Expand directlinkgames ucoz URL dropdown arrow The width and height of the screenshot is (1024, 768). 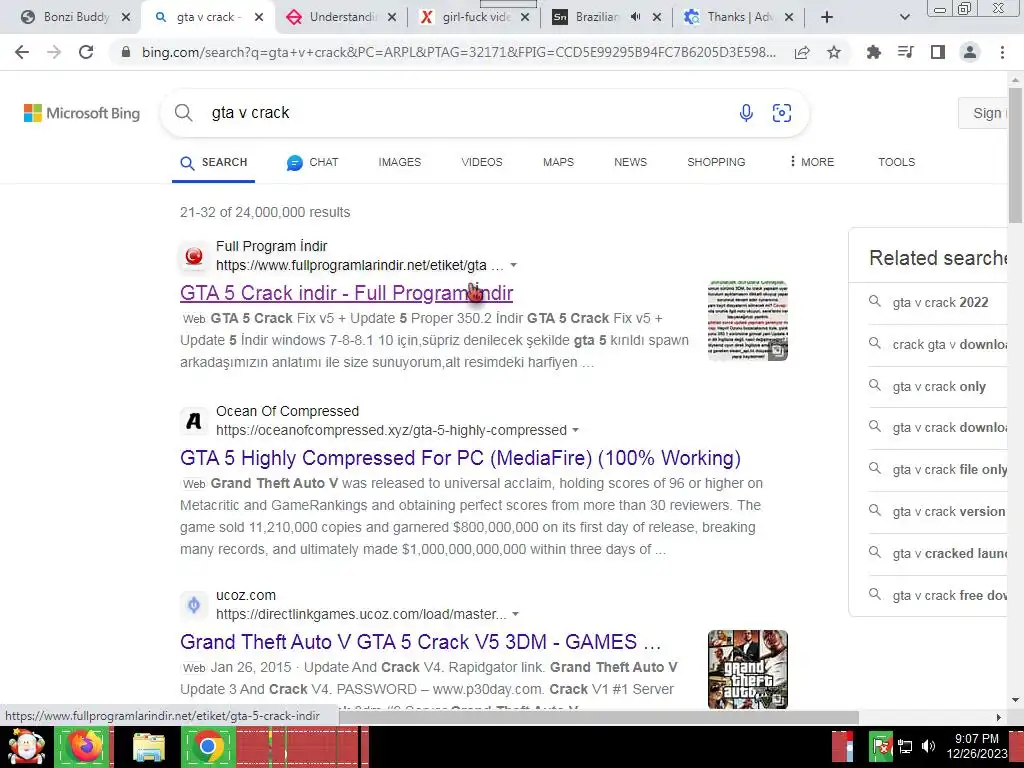[516, 615]
